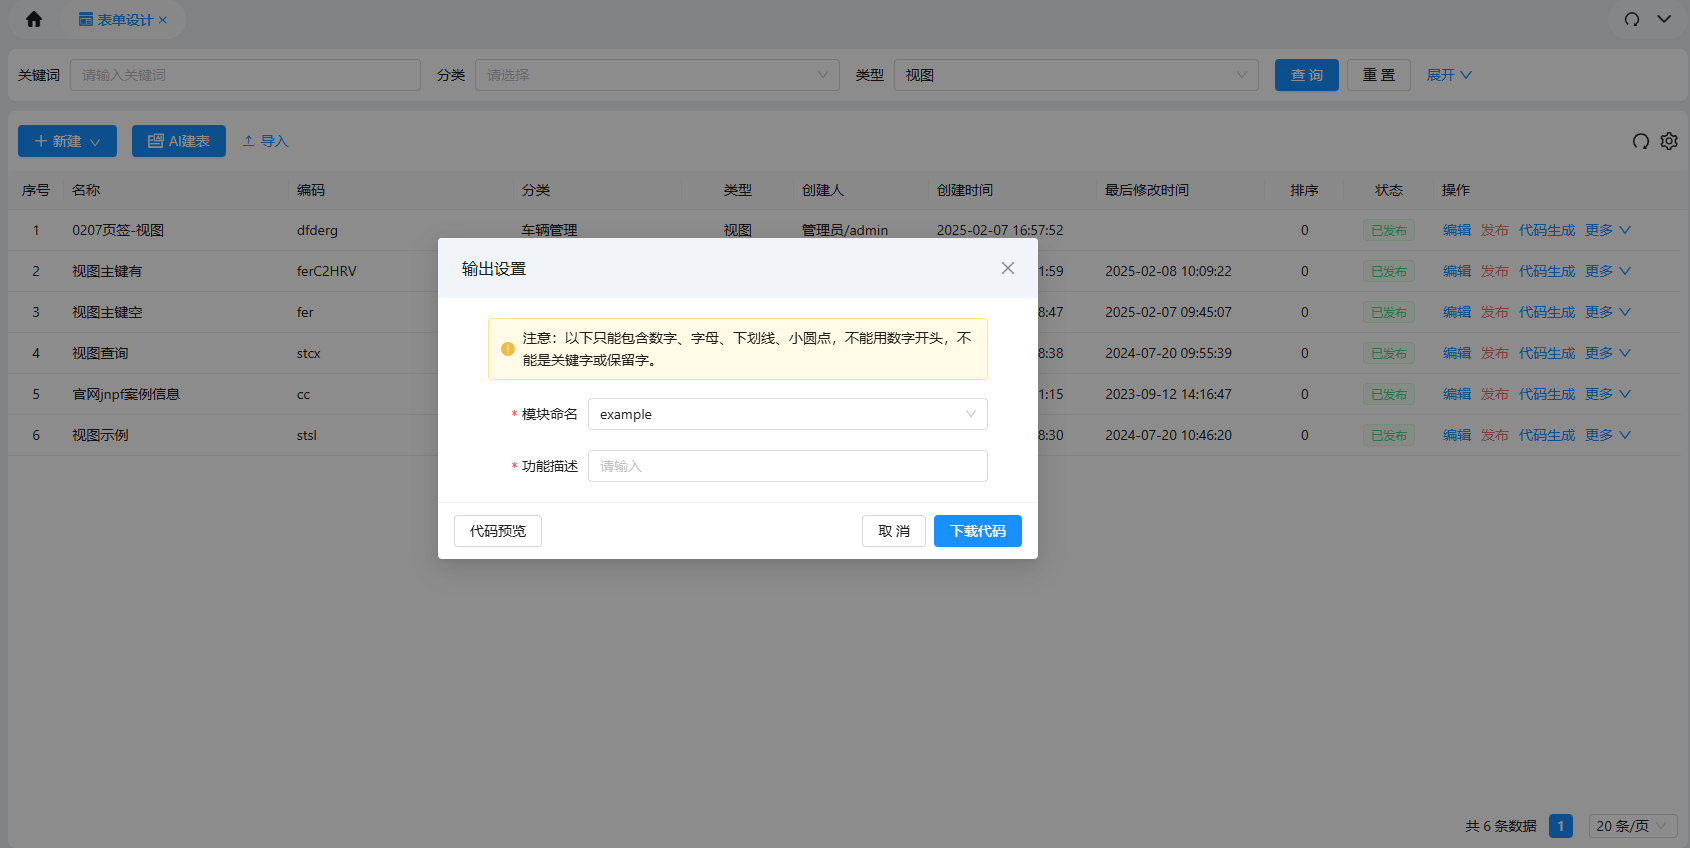Open the column settings gear icon
The width and height of the screenshot is (1690, 848).
click(1669, 141)
